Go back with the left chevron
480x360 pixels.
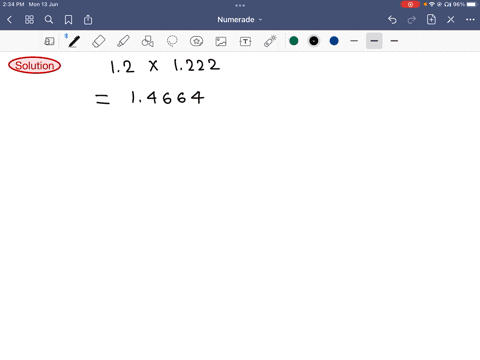9,20
